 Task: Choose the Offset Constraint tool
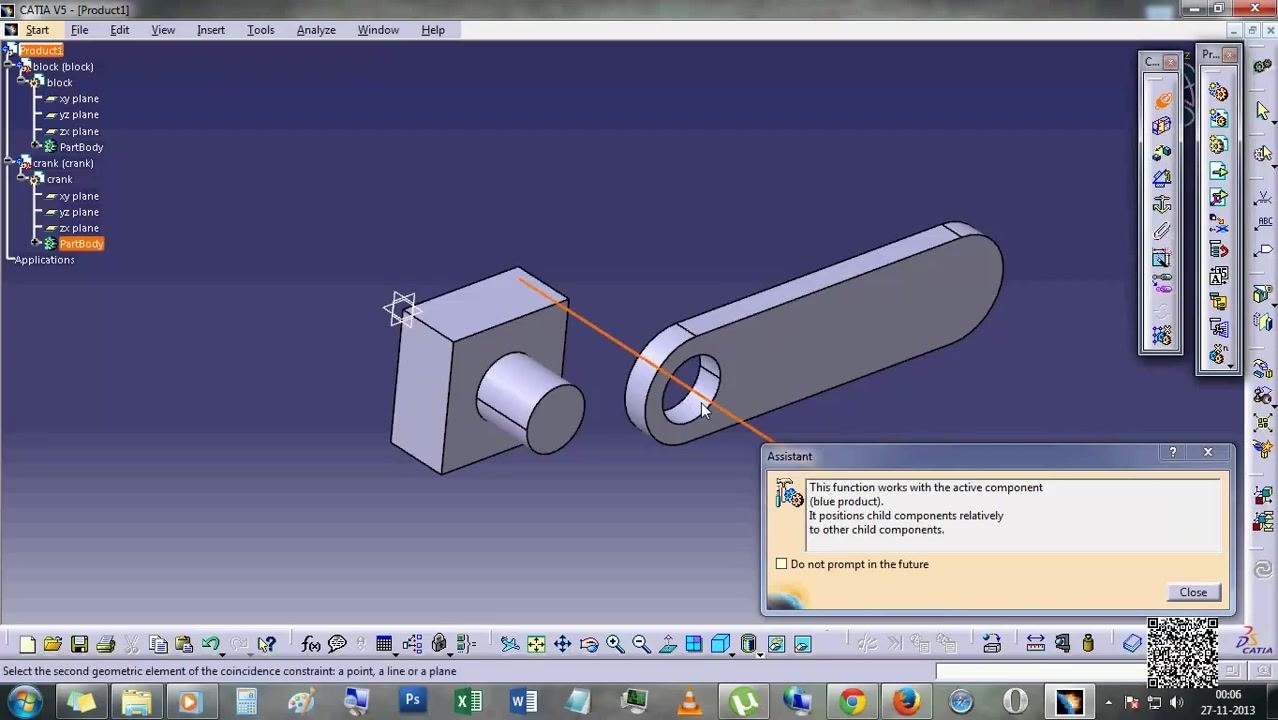[1162, 152]
